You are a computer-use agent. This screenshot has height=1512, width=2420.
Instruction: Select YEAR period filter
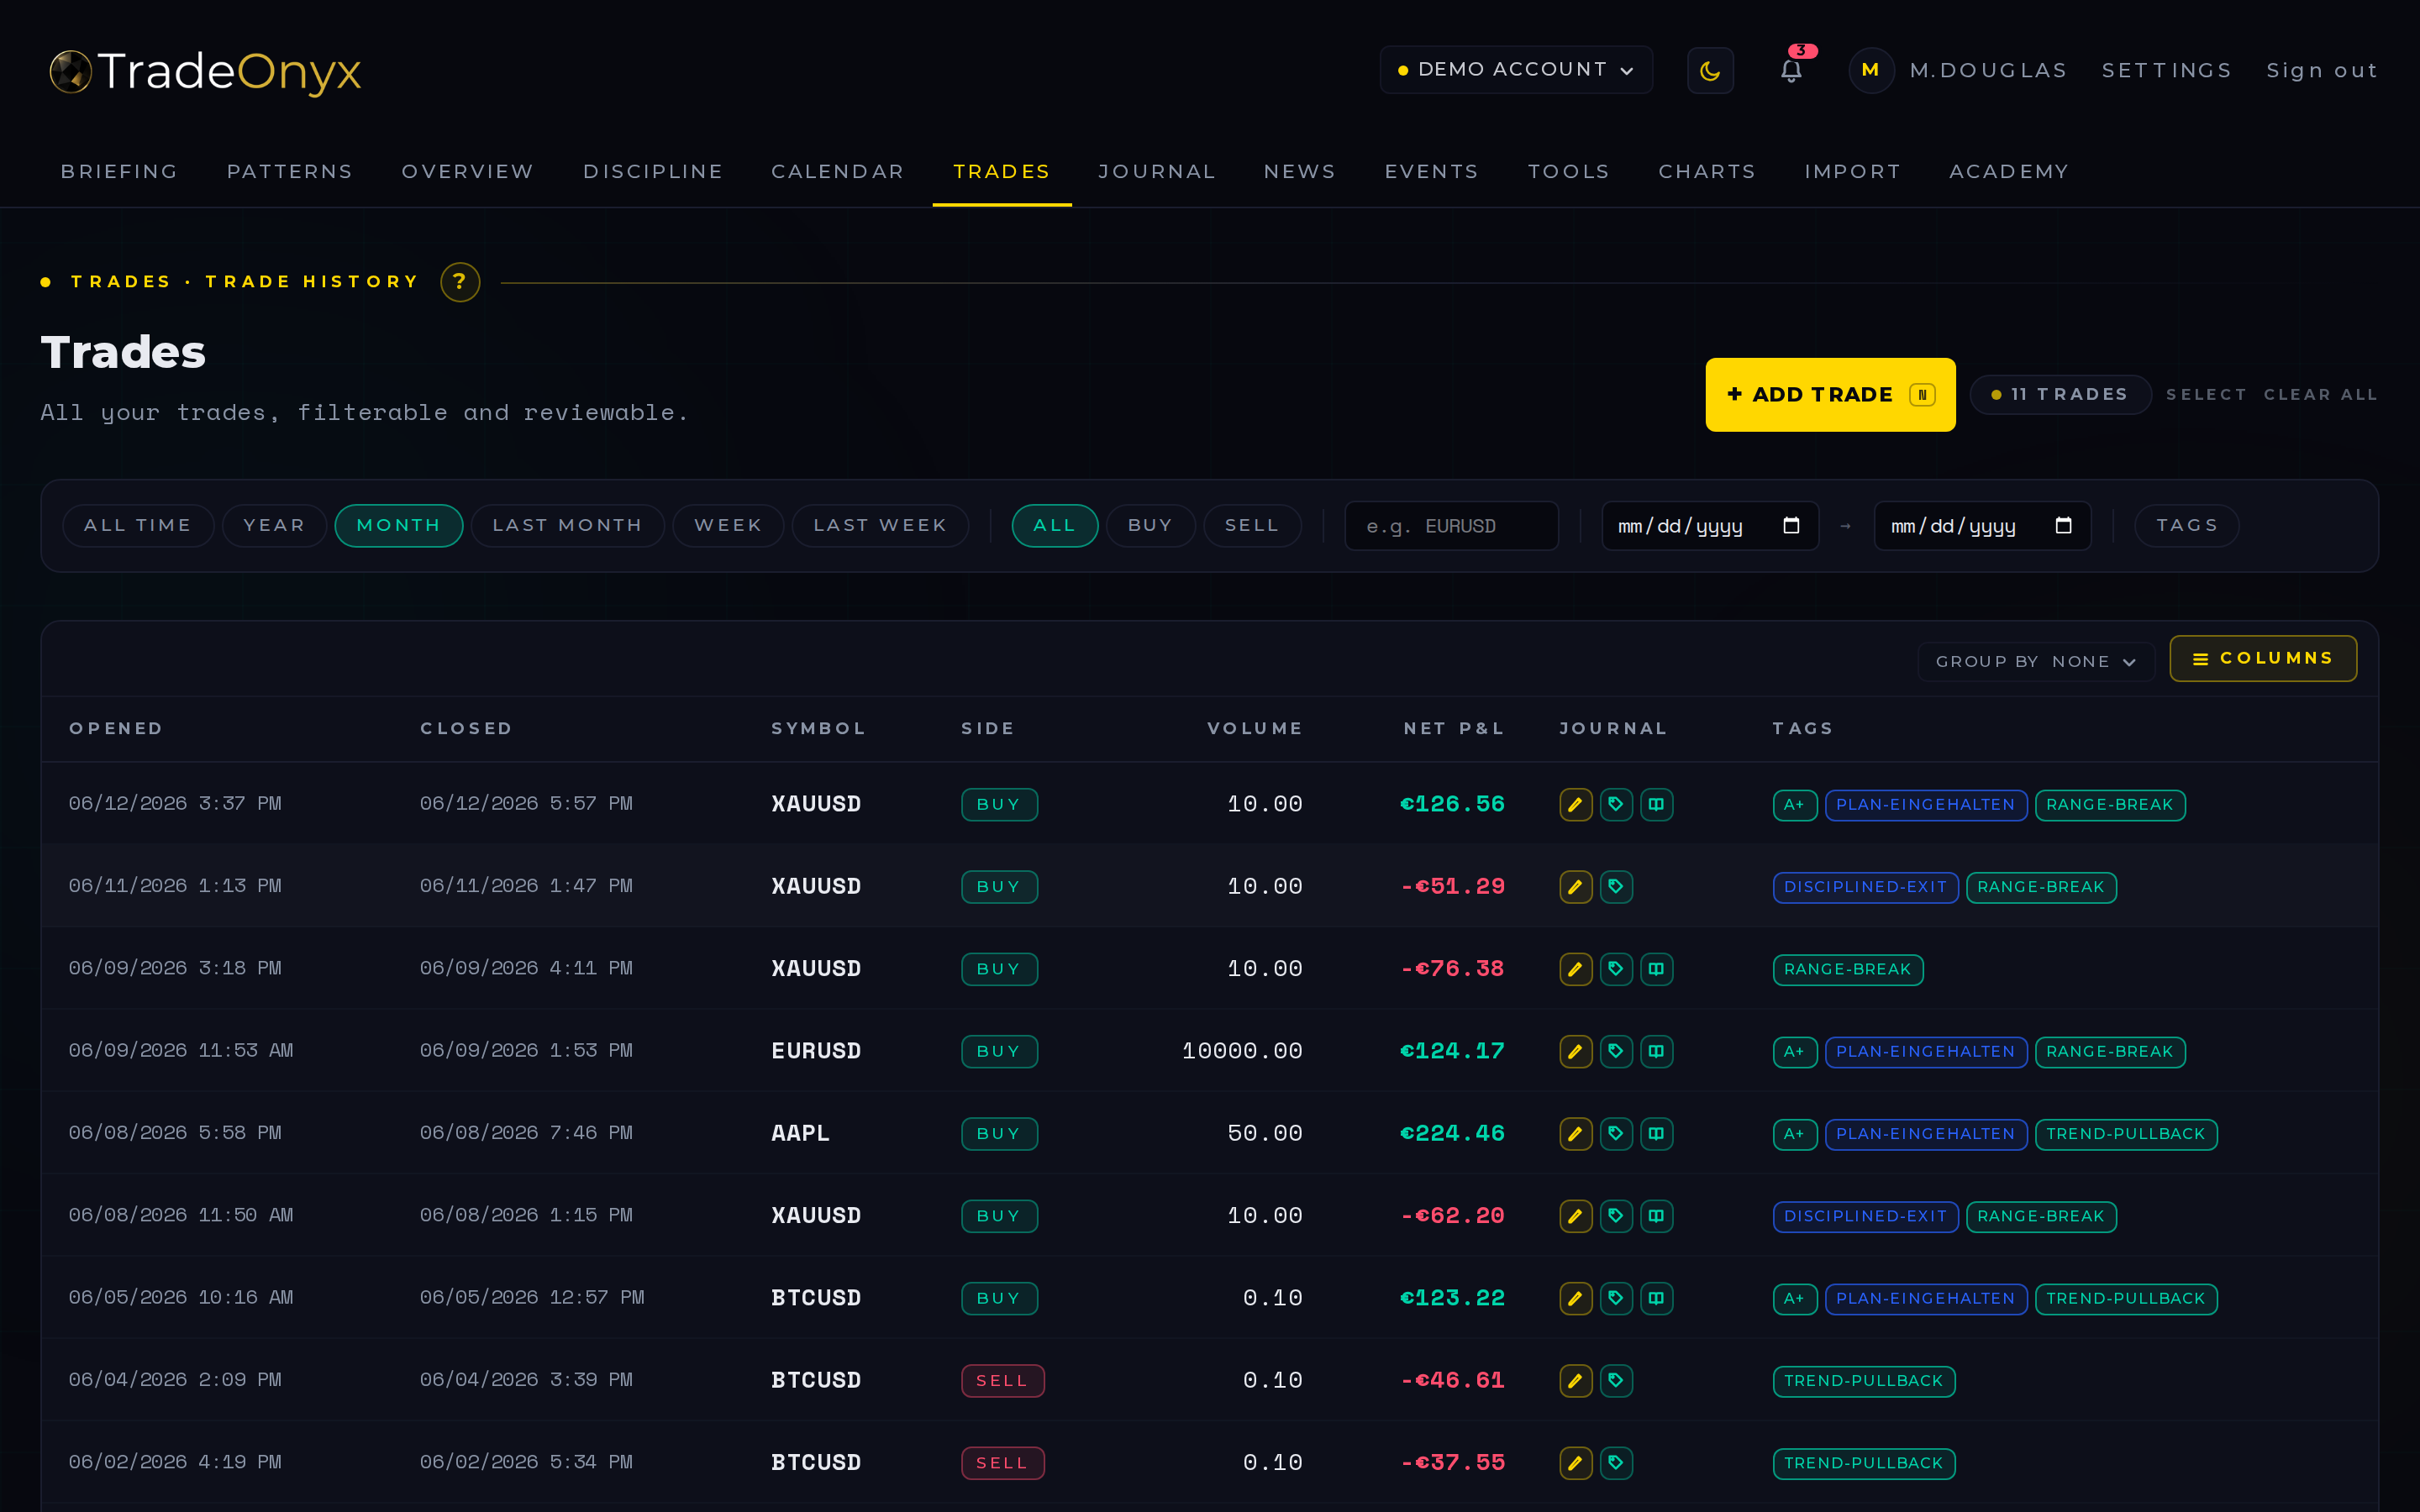[274, 526]
